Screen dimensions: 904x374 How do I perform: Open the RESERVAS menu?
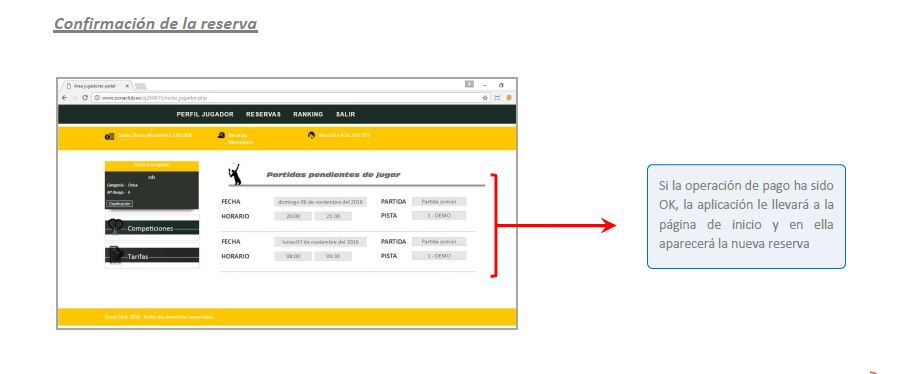pos(263,115)
